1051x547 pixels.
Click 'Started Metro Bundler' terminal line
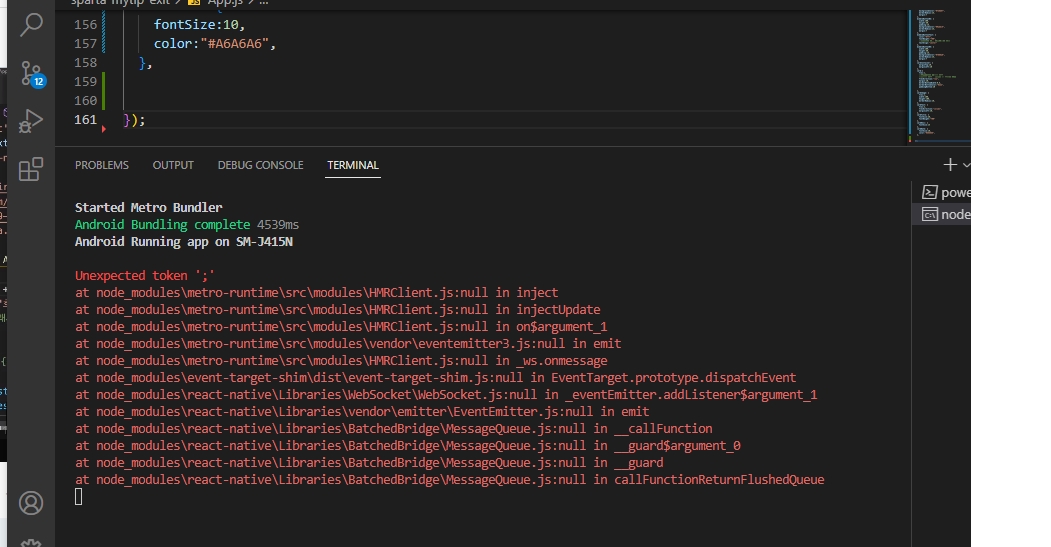pos(149,207)
